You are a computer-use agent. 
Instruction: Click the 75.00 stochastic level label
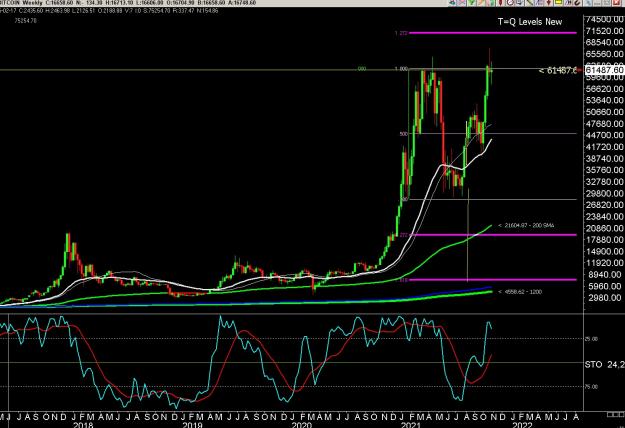591,387
